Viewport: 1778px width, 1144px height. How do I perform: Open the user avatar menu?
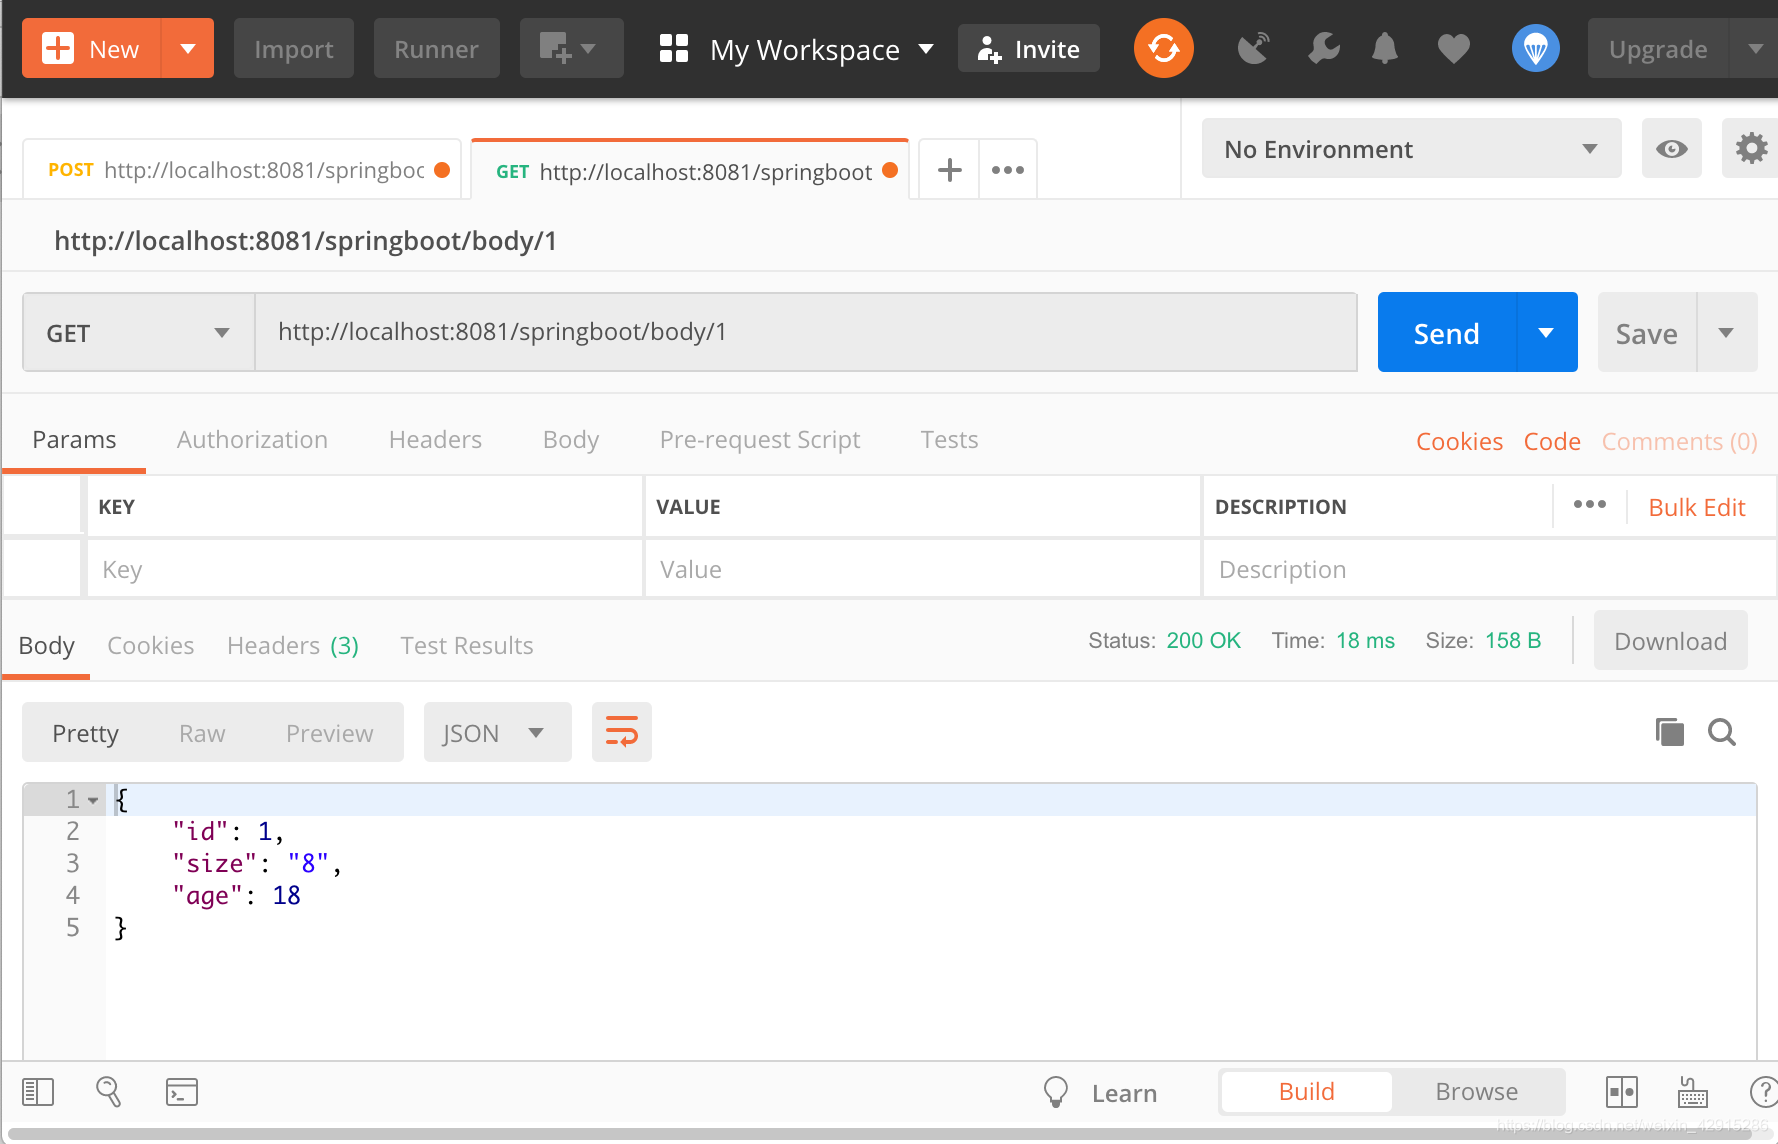point(1536,48)
